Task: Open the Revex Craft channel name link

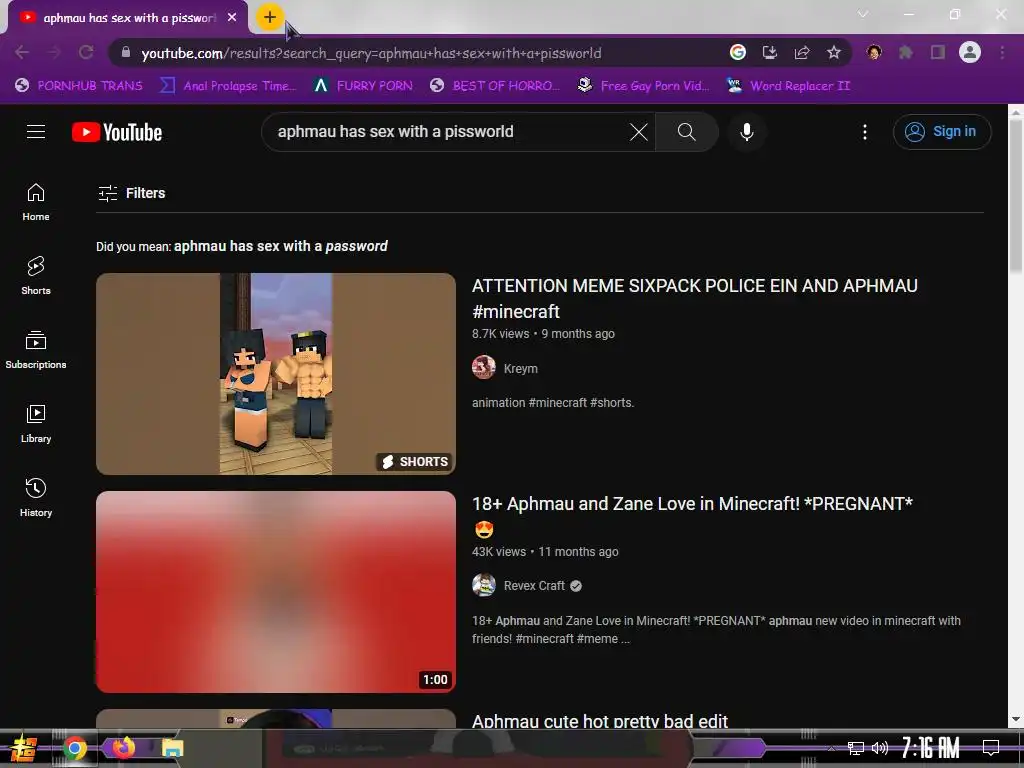Action: pos(534,586)
